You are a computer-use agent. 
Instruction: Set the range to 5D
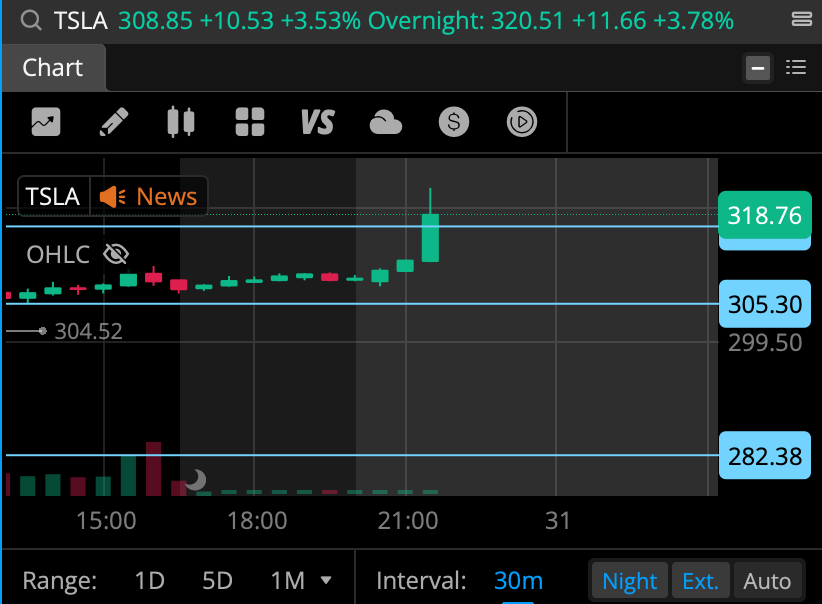pos(217,581)
